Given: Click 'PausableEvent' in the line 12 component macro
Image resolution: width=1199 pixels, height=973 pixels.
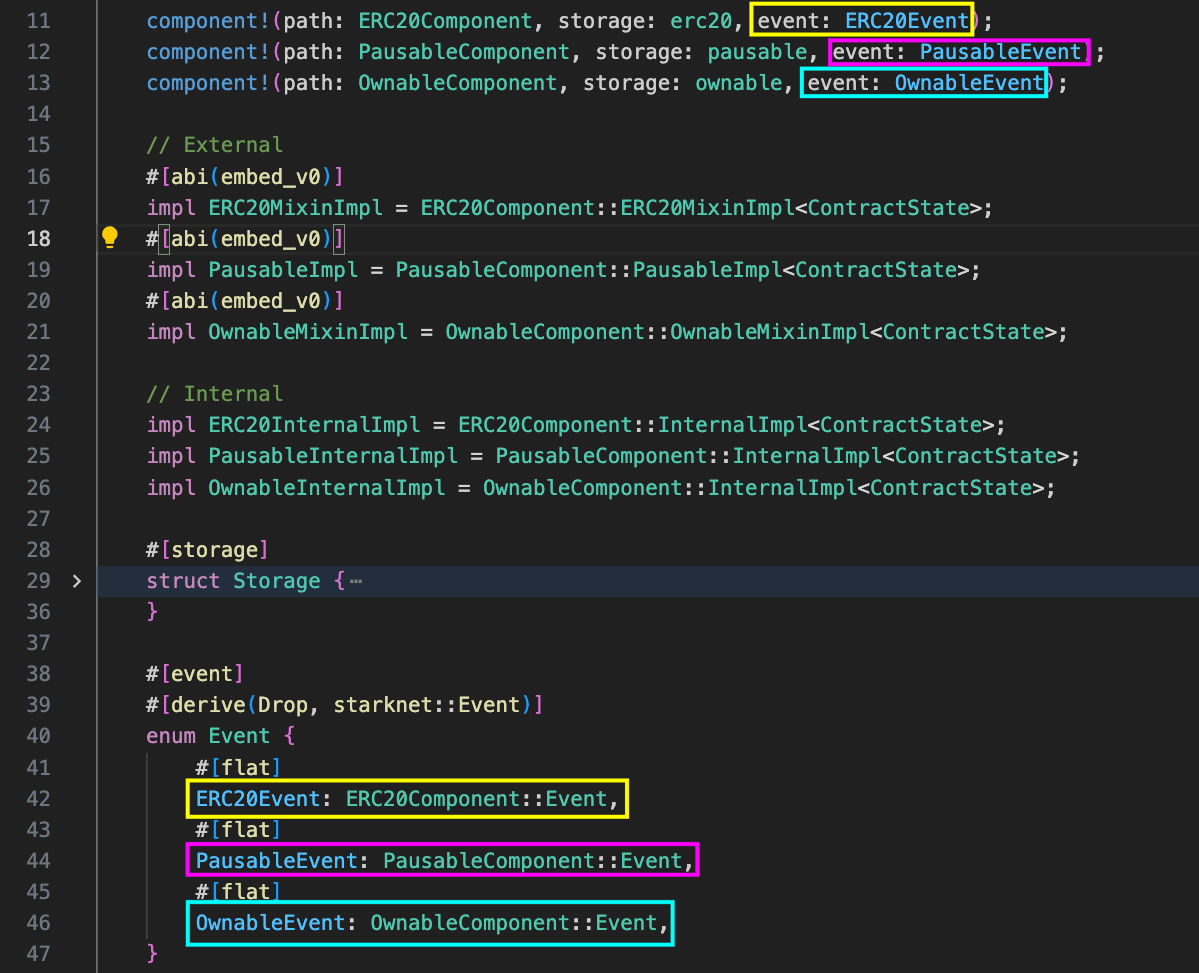Looking at the screenshot, I should [x=1000, y=51].
